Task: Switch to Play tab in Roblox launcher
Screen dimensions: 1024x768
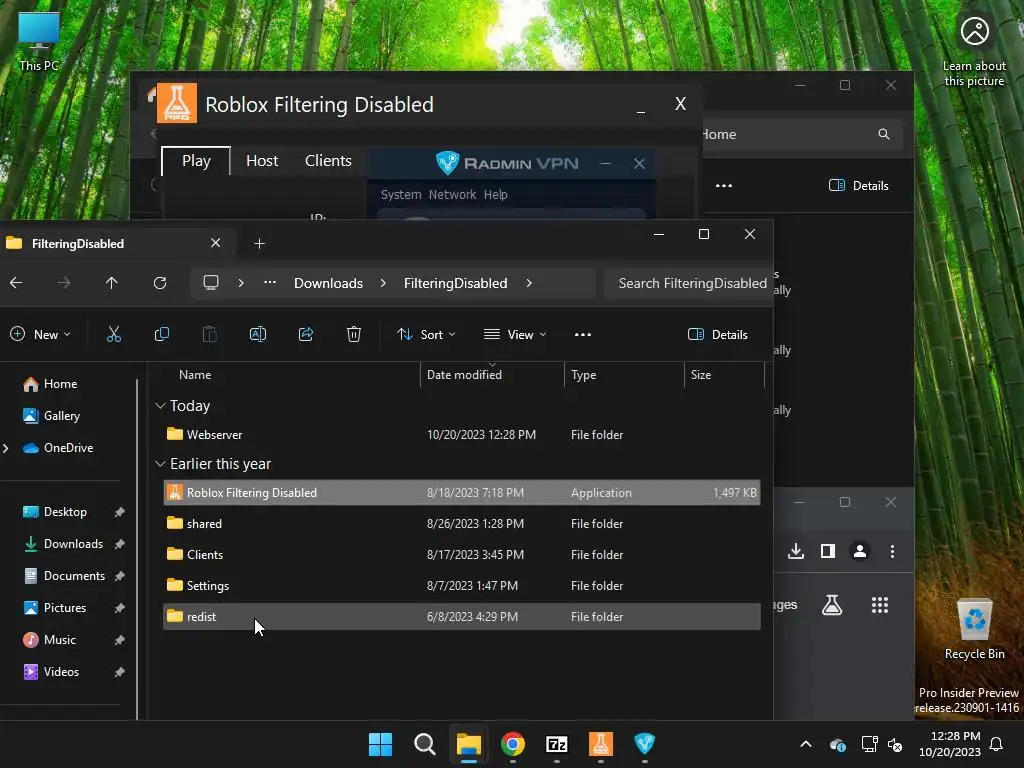Action: [196, 161]
